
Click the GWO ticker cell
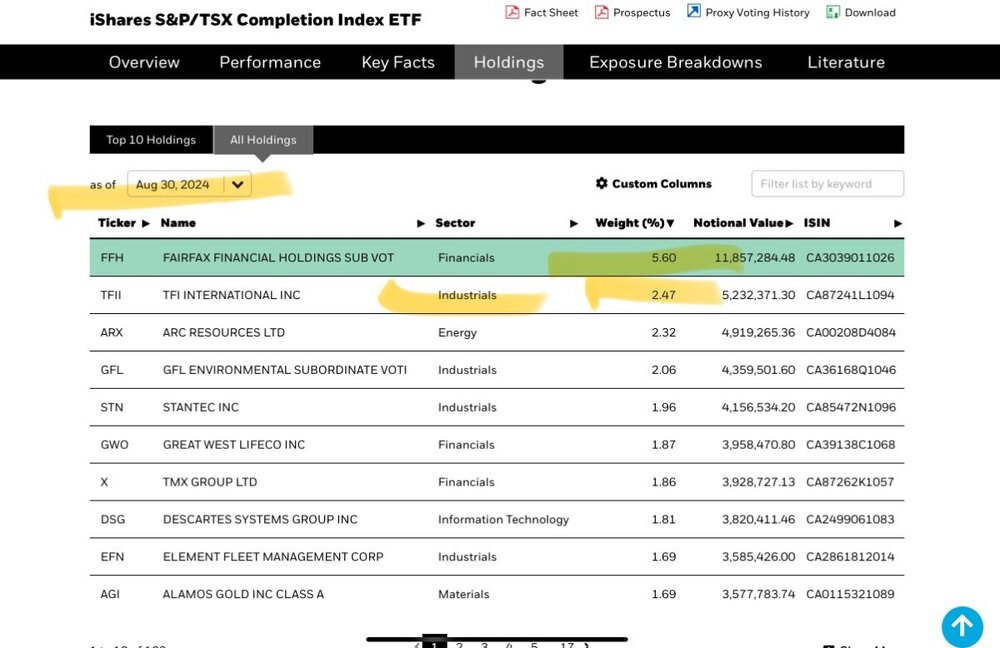114,445
